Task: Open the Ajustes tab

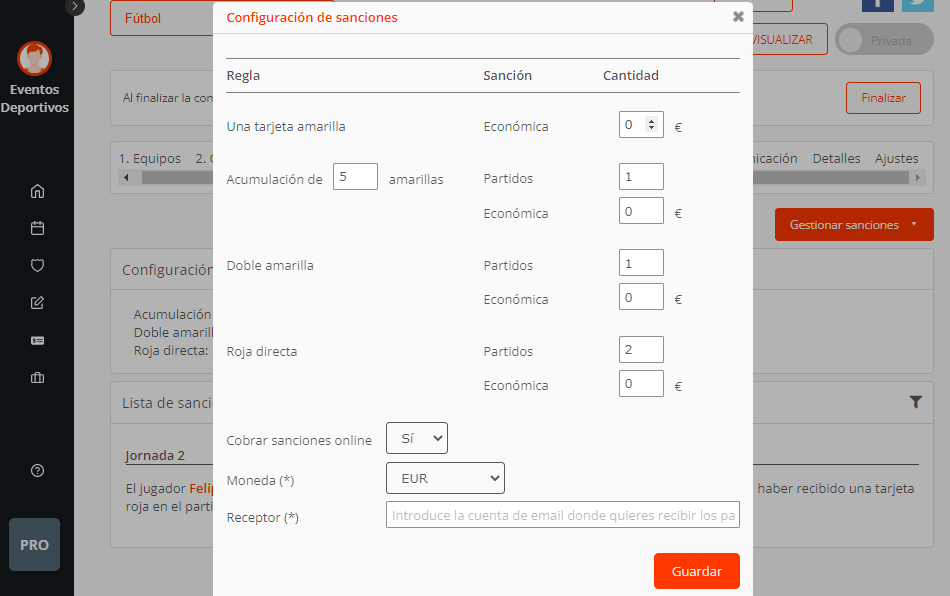Action: click(x=896, y=158)
